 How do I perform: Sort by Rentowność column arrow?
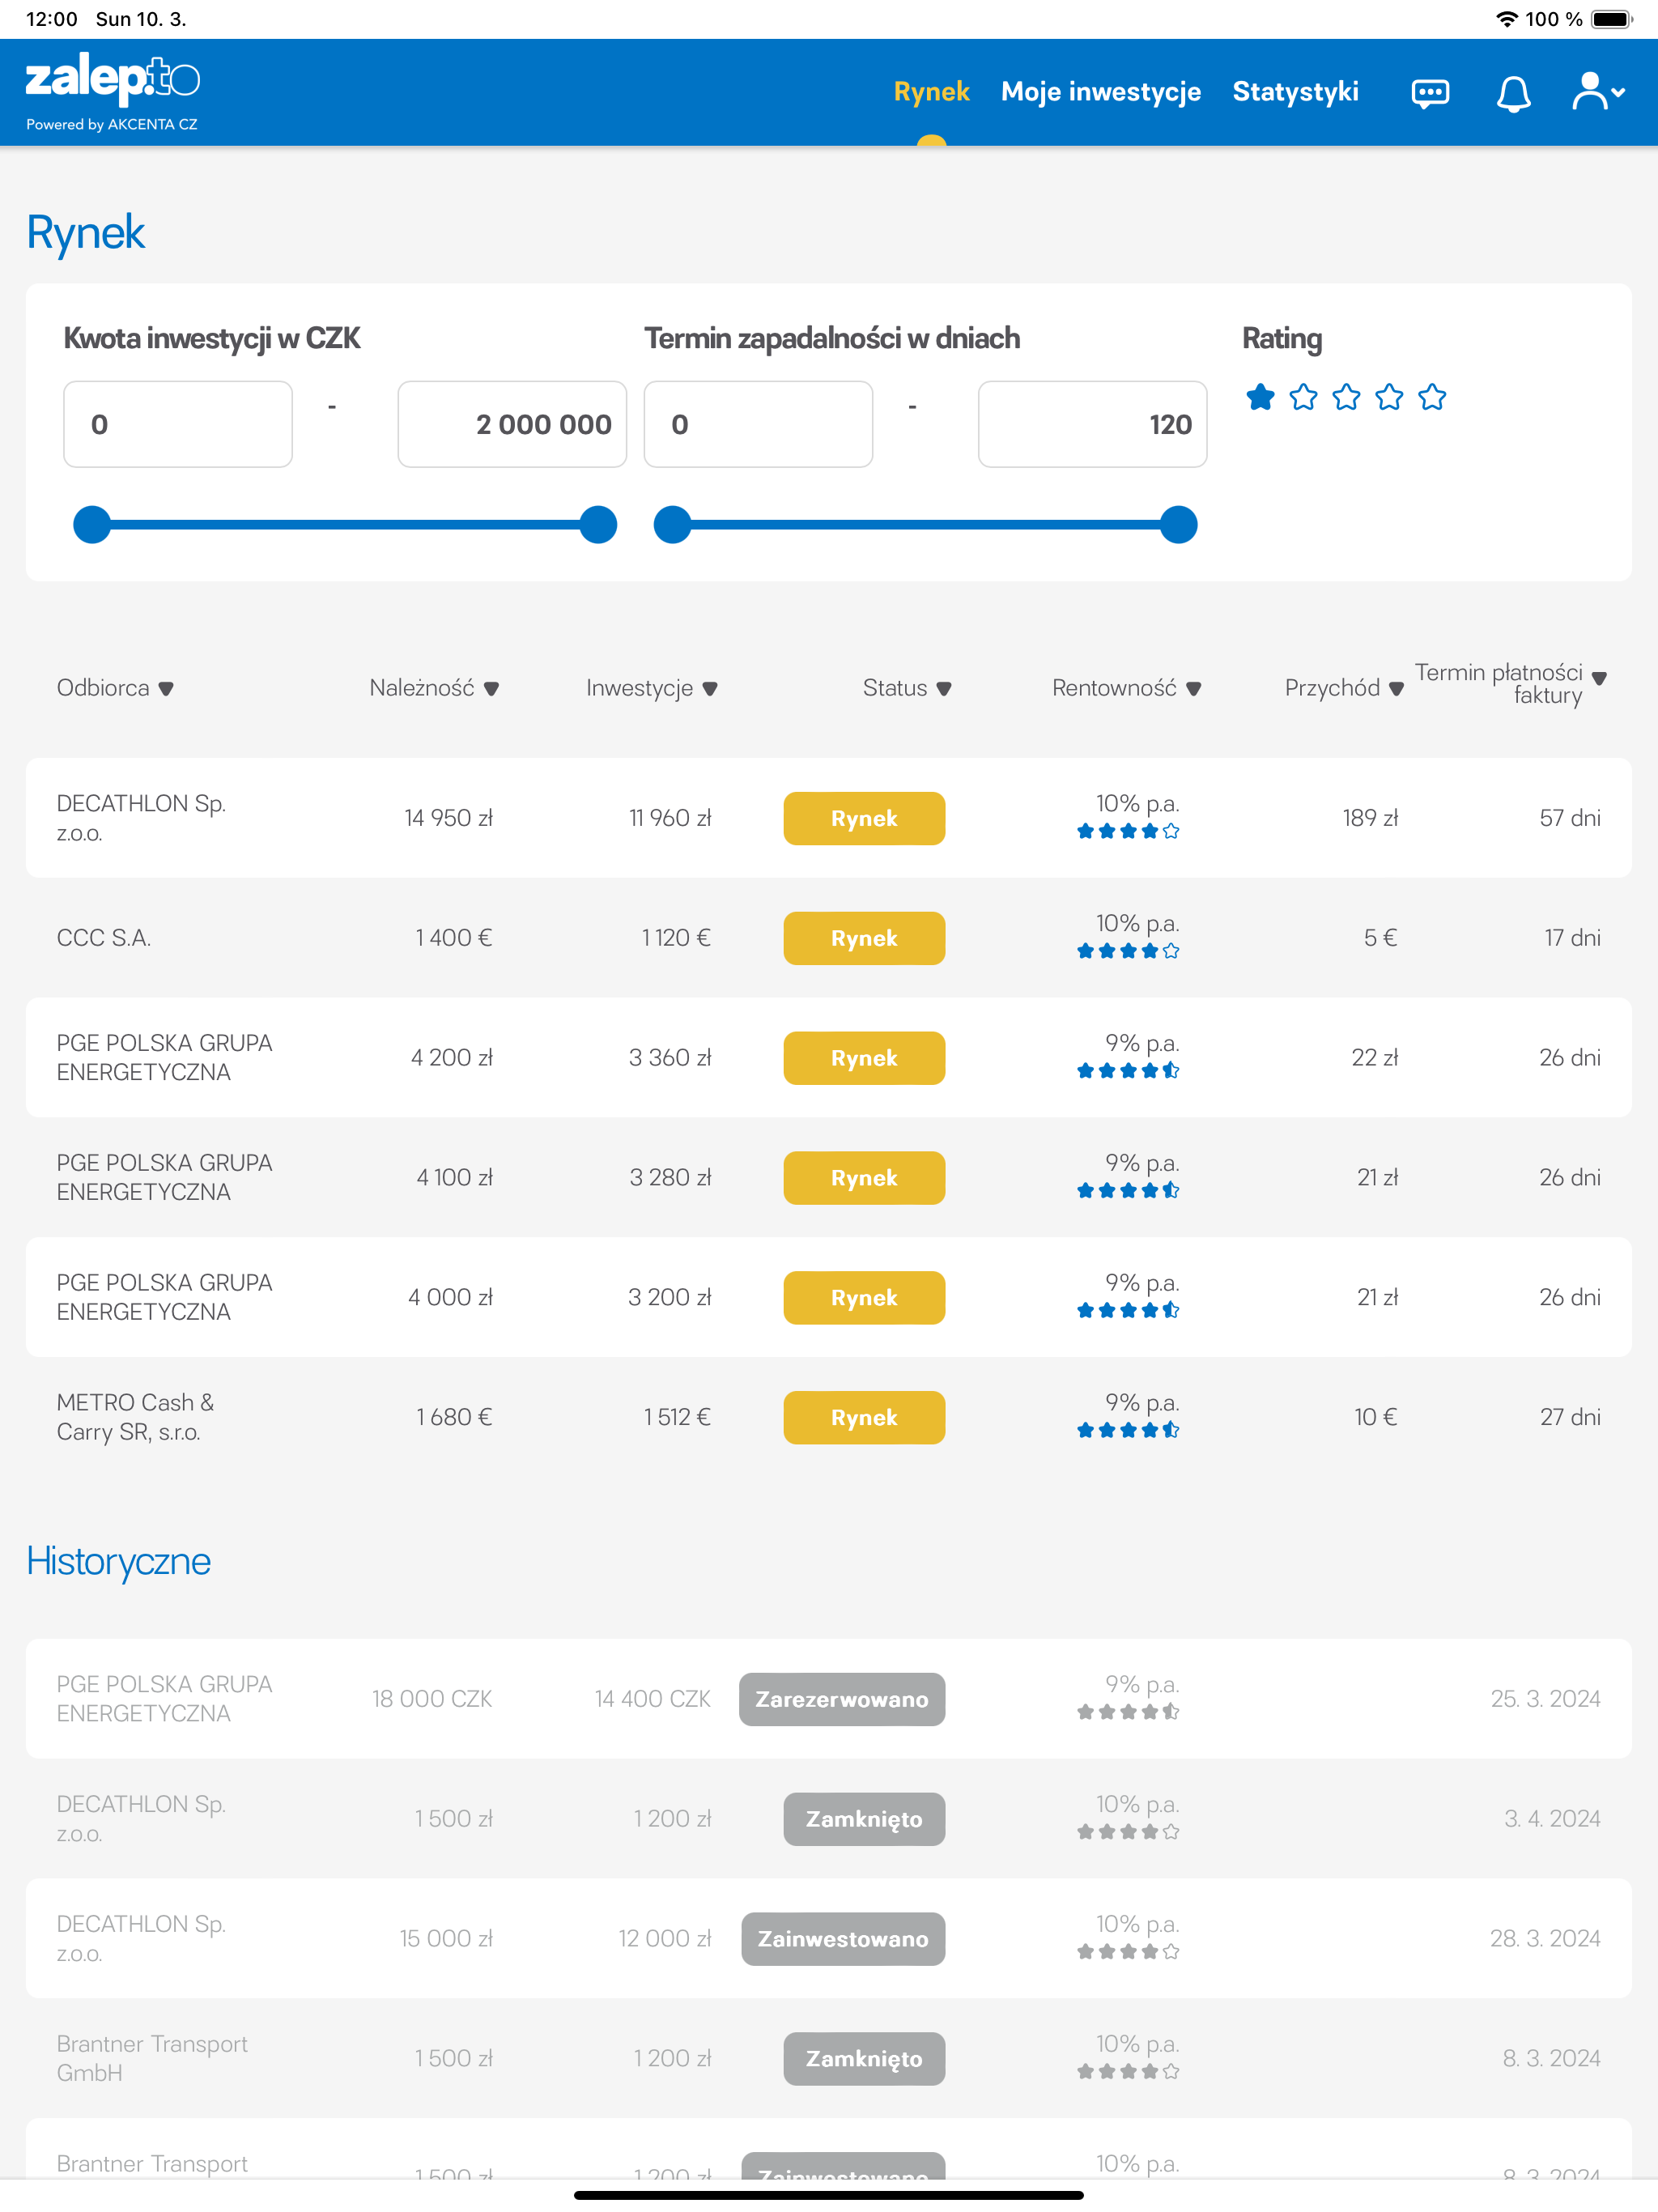coord(1193,689)
